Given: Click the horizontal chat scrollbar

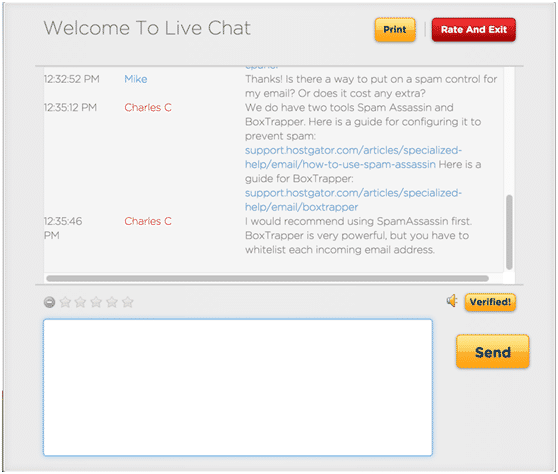Looking at the screenshot, I should pyautogui.click(x=267, y=278).
